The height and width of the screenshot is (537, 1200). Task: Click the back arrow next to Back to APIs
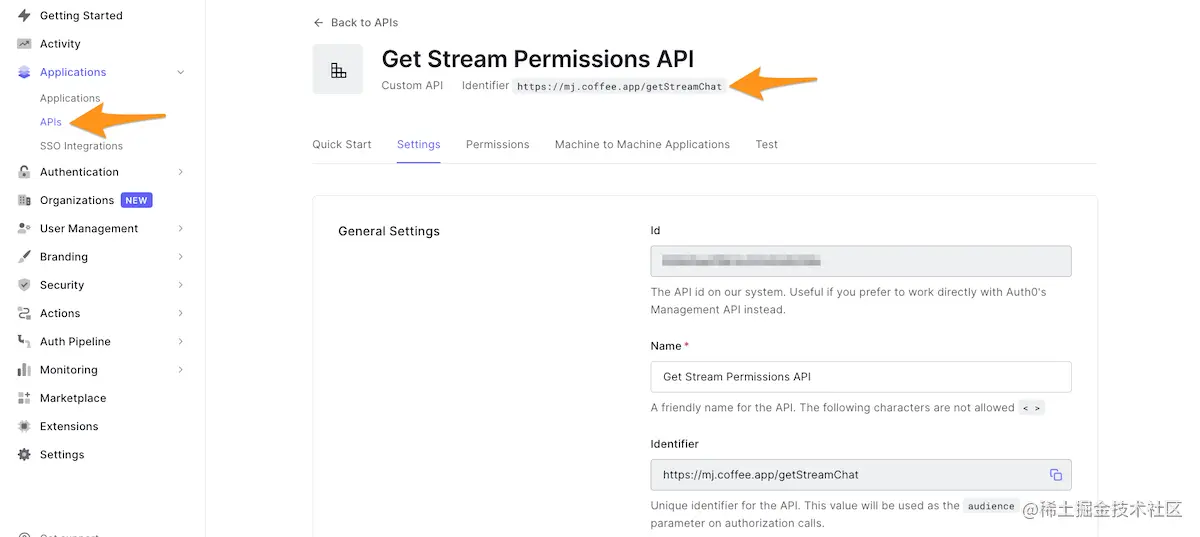point(319,22)
